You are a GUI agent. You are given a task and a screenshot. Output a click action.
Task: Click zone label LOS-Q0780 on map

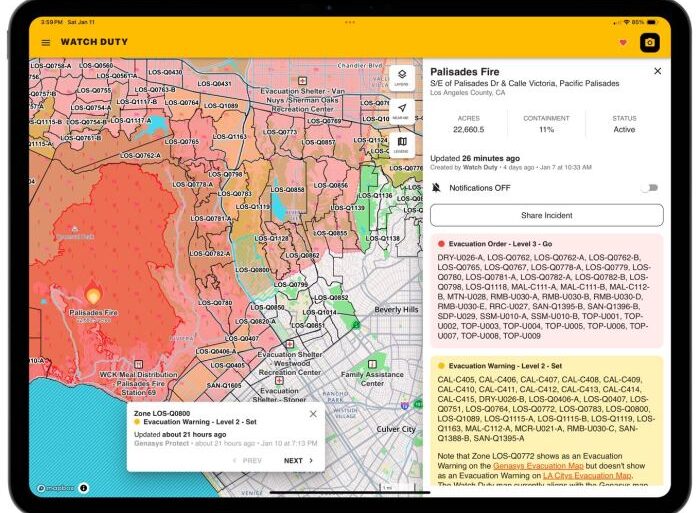point(215,302)
